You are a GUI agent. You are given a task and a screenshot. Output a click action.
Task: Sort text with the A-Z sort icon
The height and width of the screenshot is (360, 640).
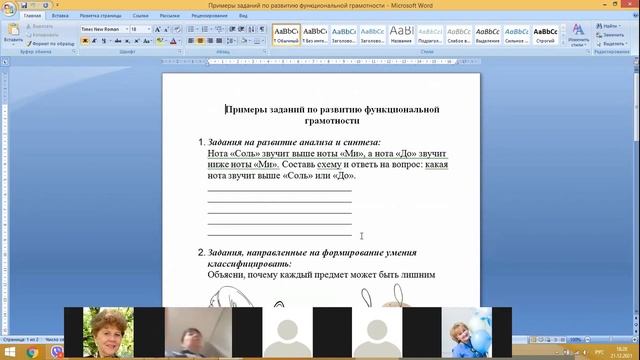pos(251,29)
